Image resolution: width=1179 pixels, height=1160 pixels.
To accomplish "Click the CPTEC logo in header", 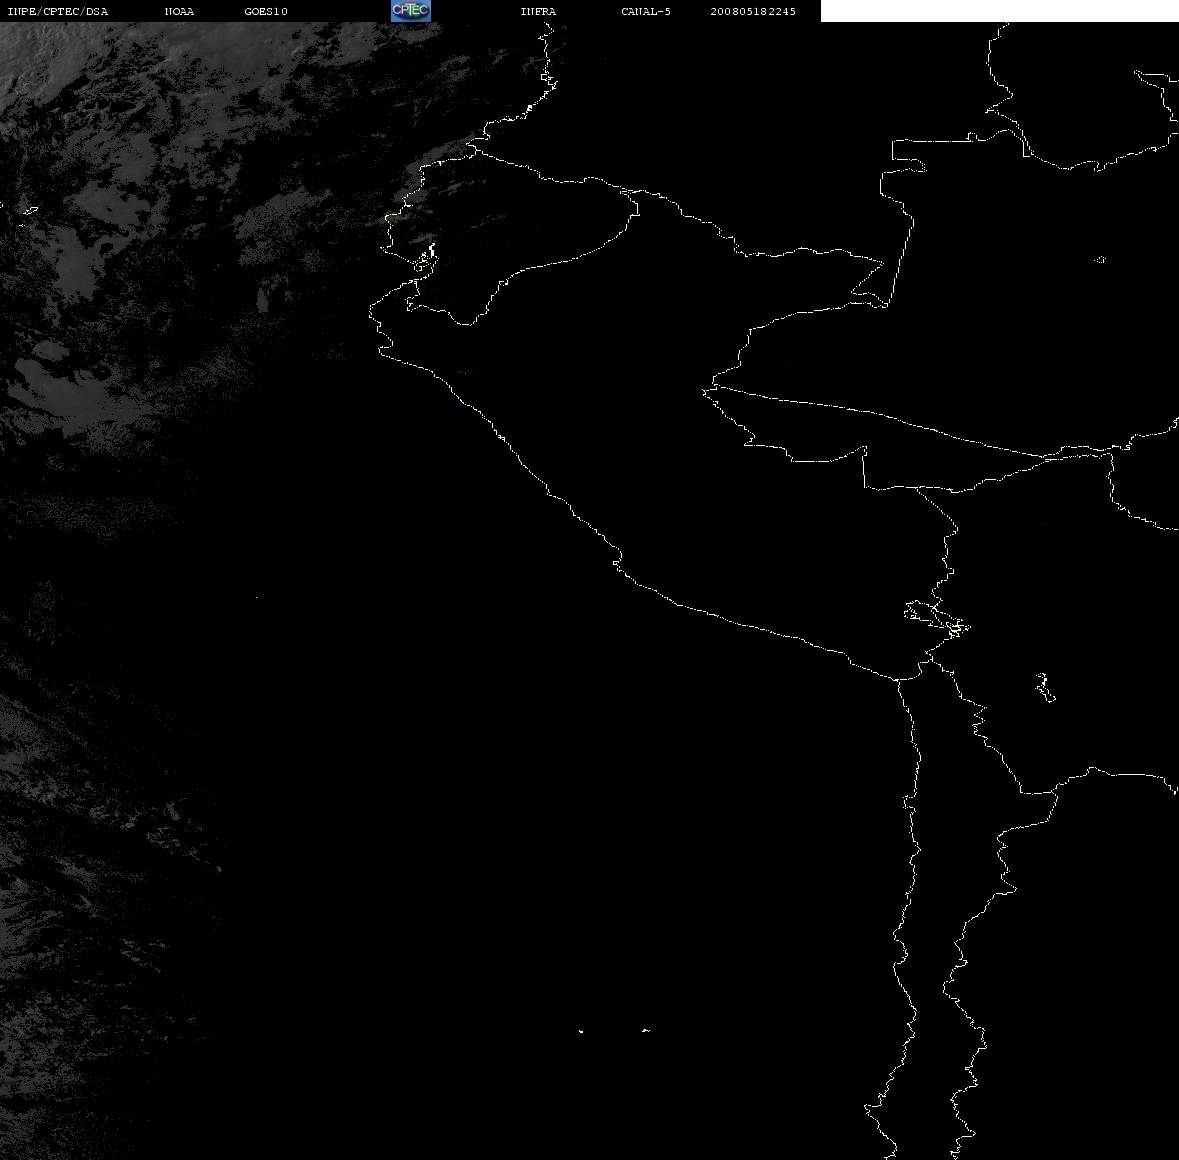I will [411, 11].
